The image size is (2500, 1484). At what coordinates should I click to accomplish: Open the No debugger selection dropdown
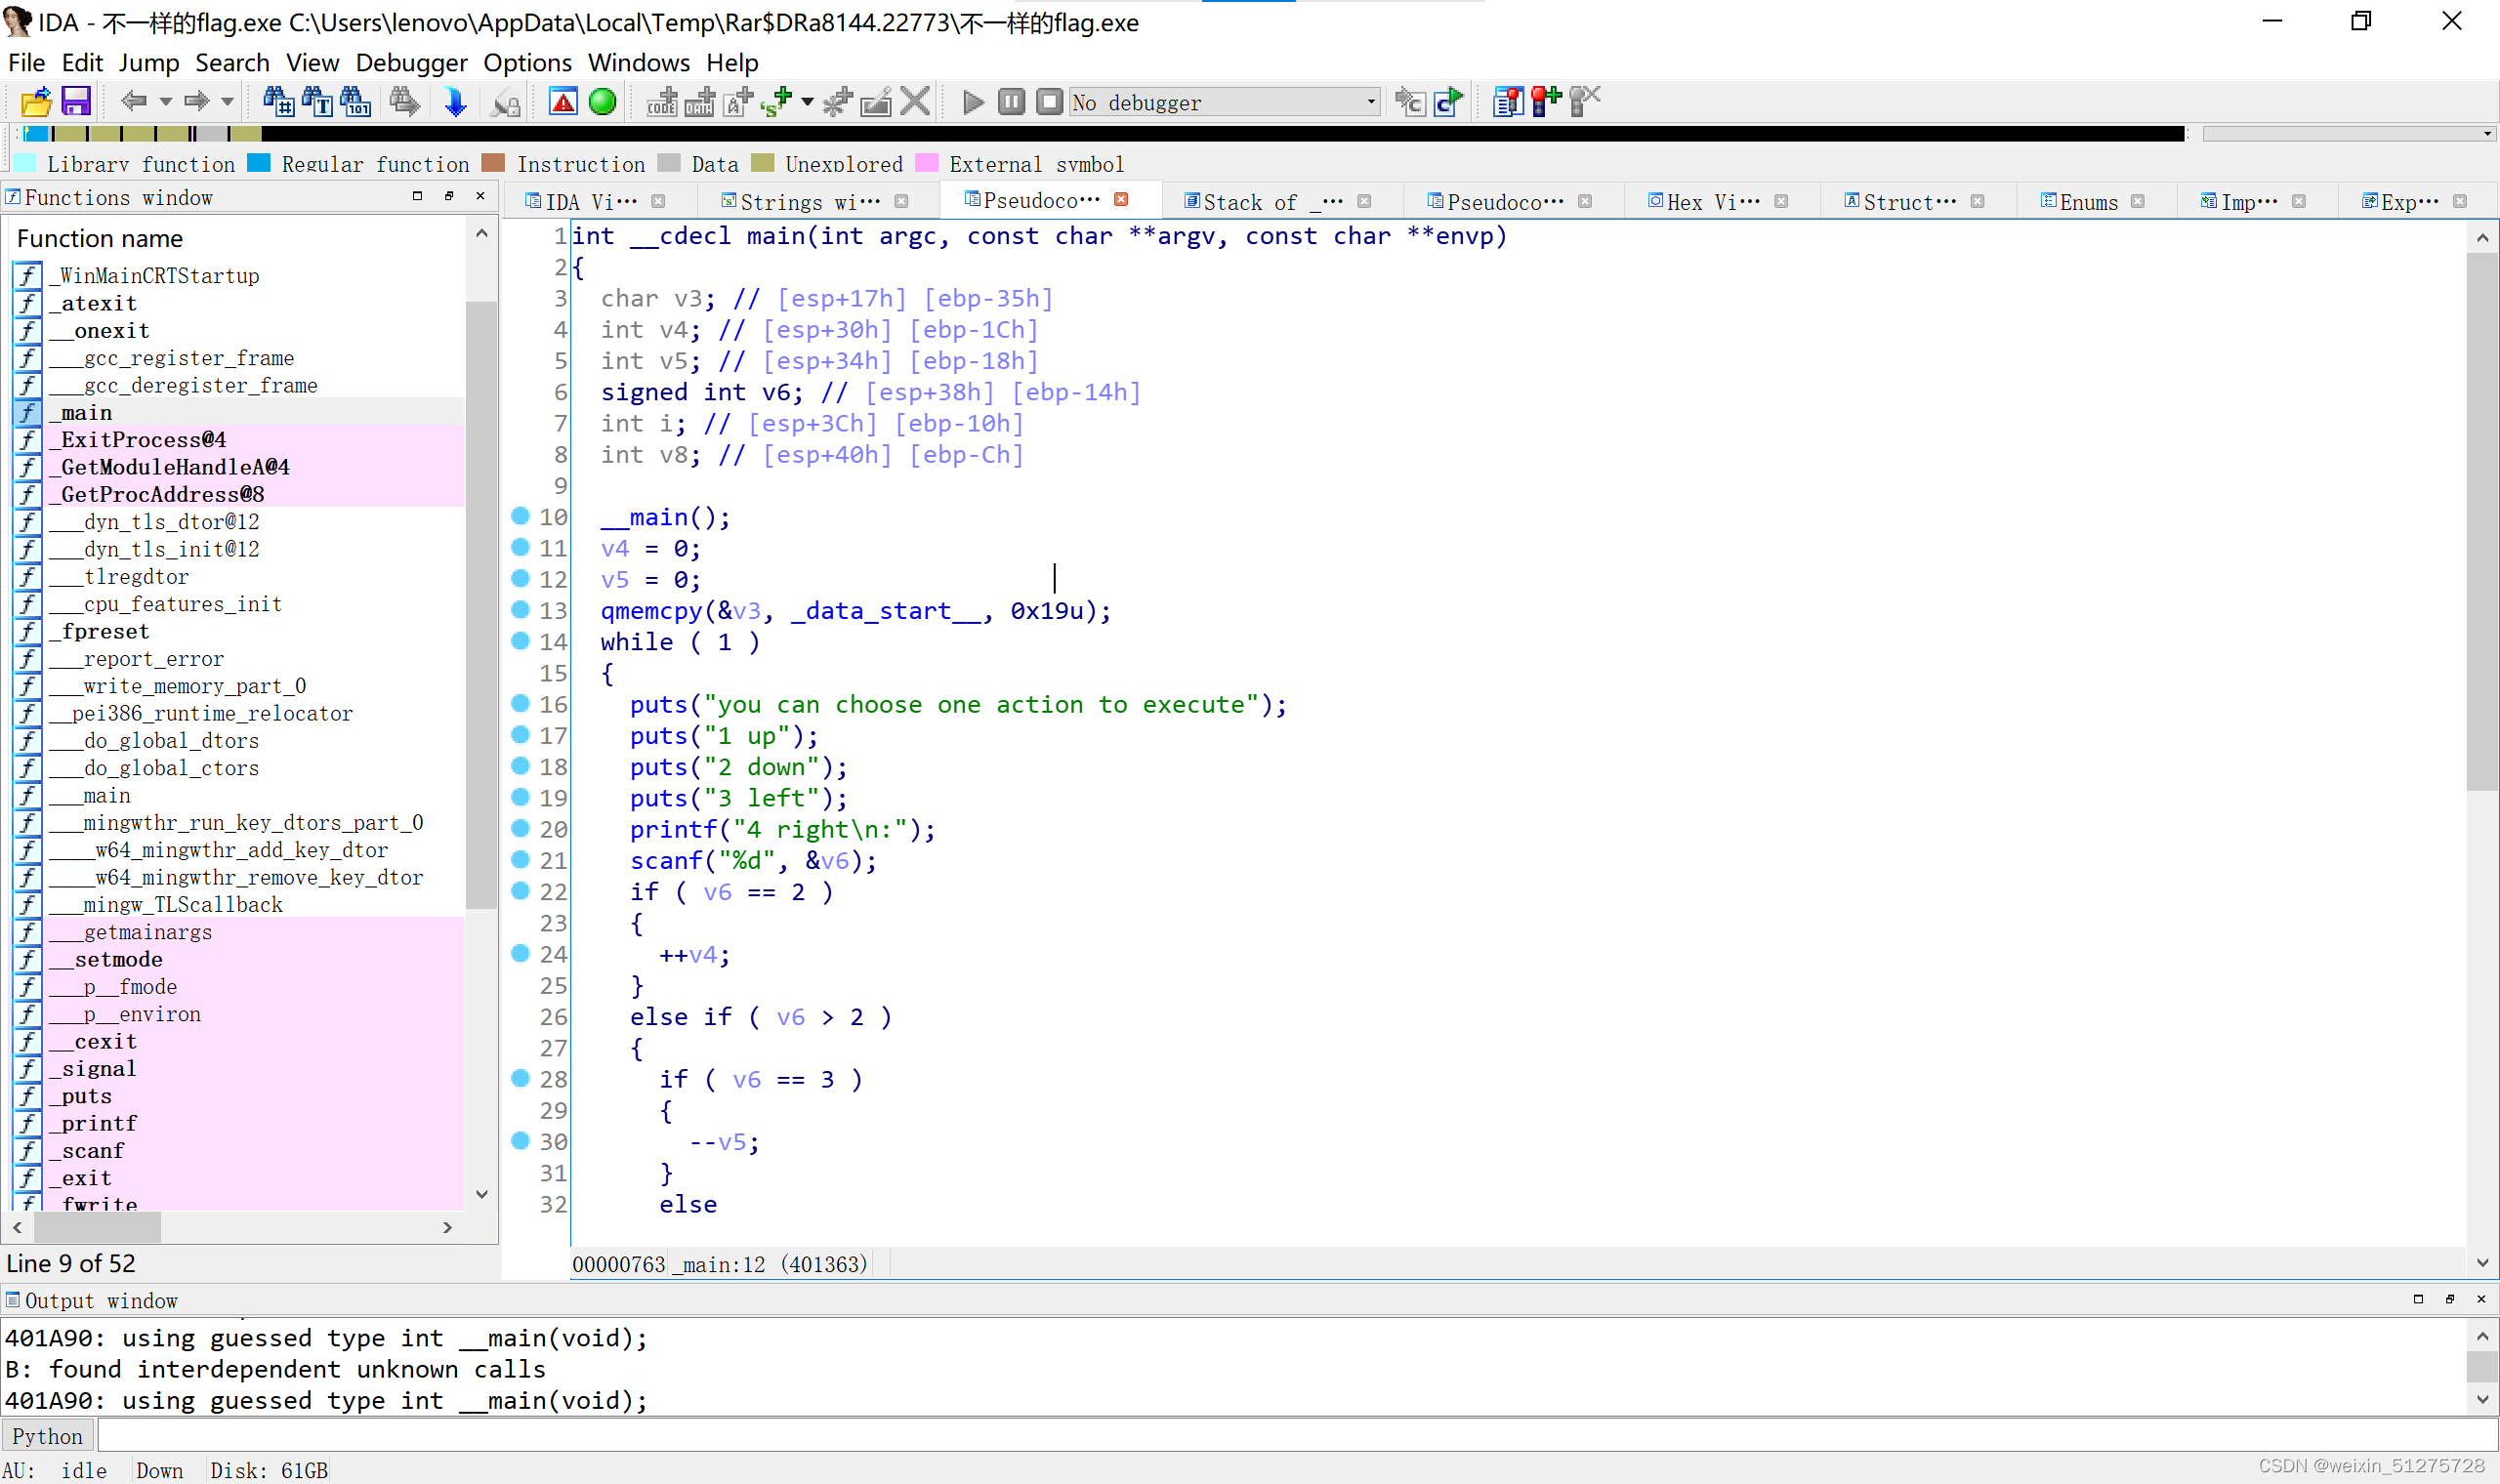tap(1225, 102)
